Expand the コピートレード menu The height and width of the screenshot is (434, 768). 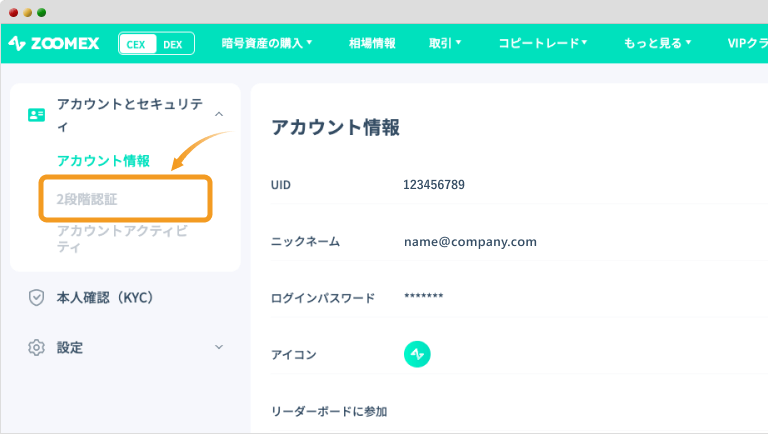543,43
